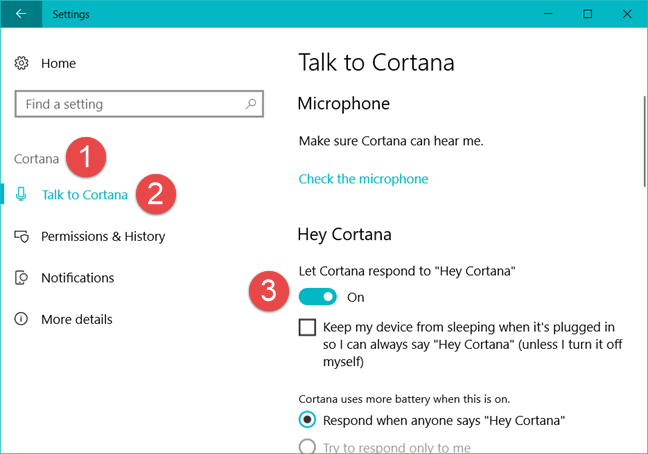Image resolution: width=648 pixels, height=454 pixels.
Task: Click the microphone icon beside Talk to Cortana
Action: (x=22, y=195)
